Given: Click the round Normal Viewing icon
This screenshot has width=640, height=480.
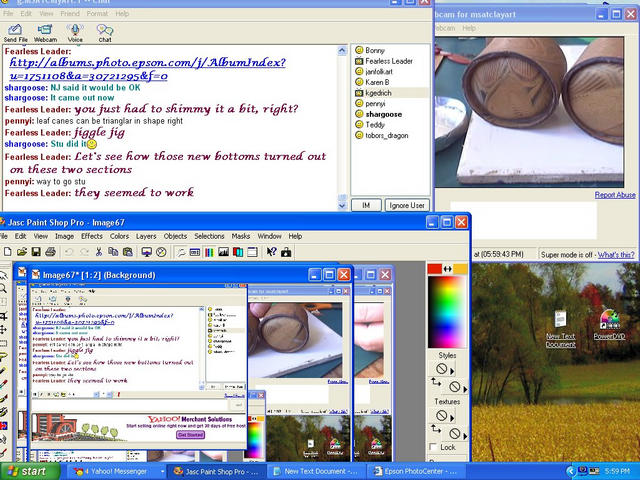Looking at the screenshot, I should point(161,252).
